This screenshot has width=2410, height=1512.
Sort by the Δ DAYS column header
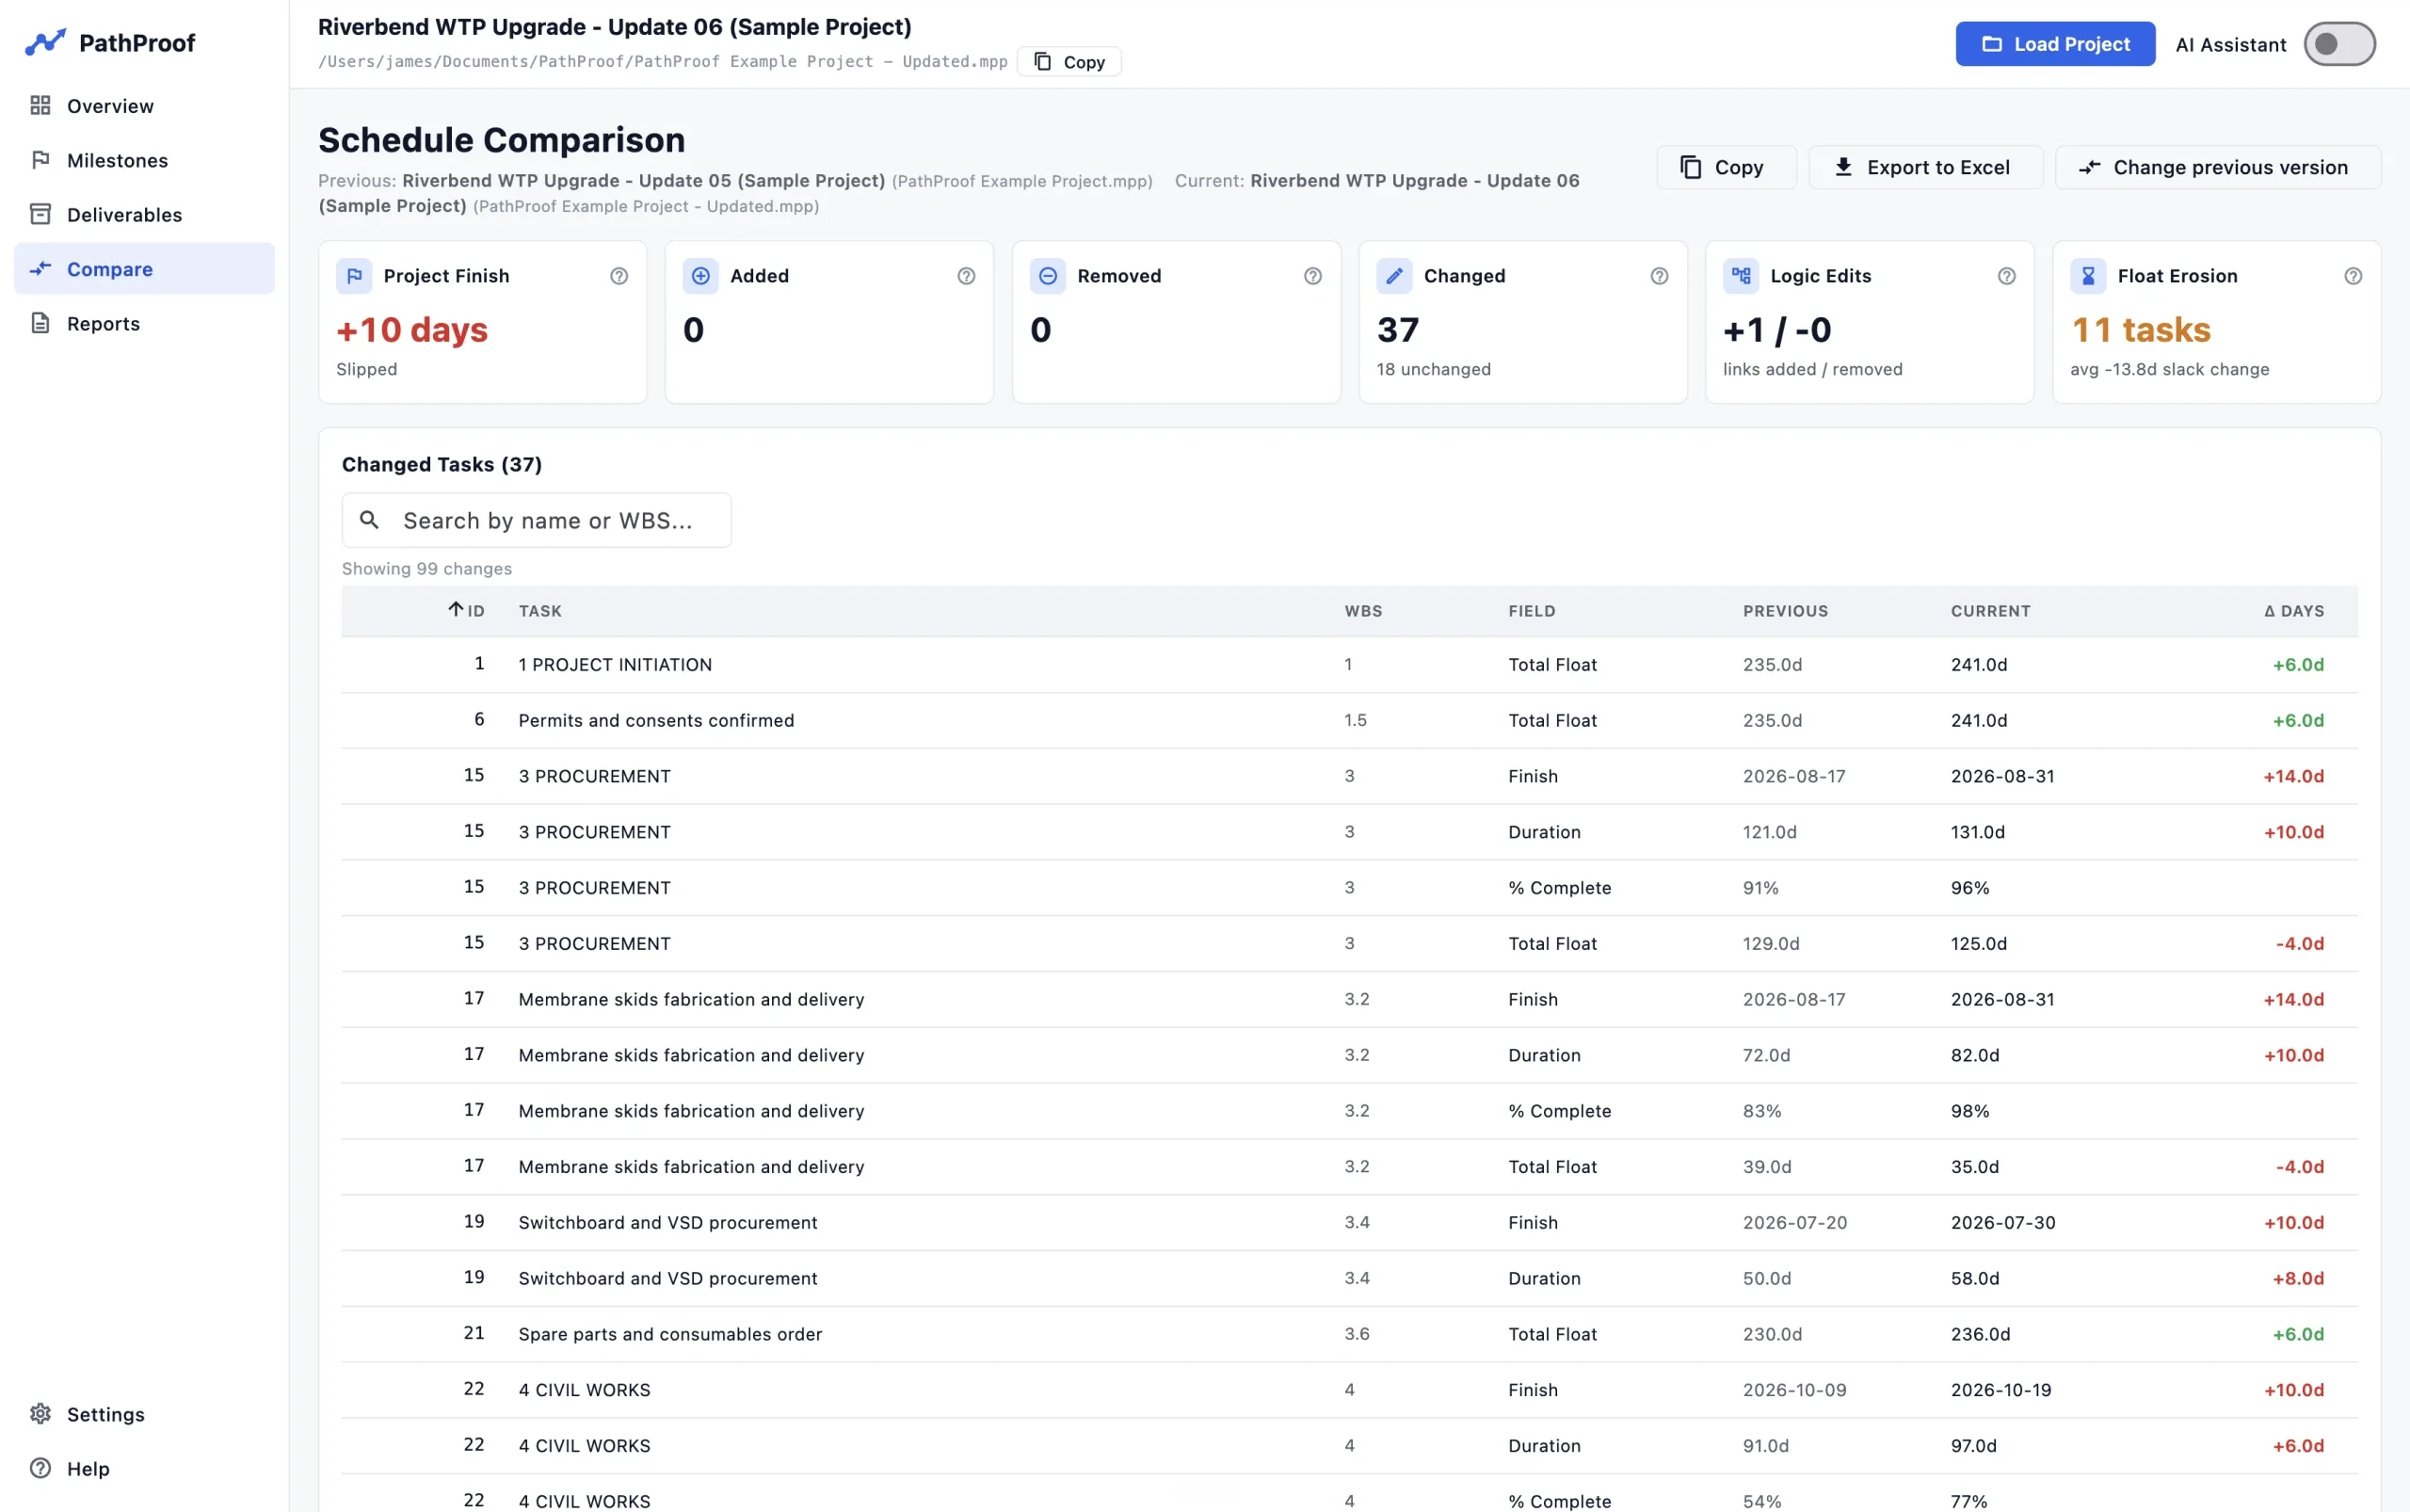click(x=2294, y=611)
